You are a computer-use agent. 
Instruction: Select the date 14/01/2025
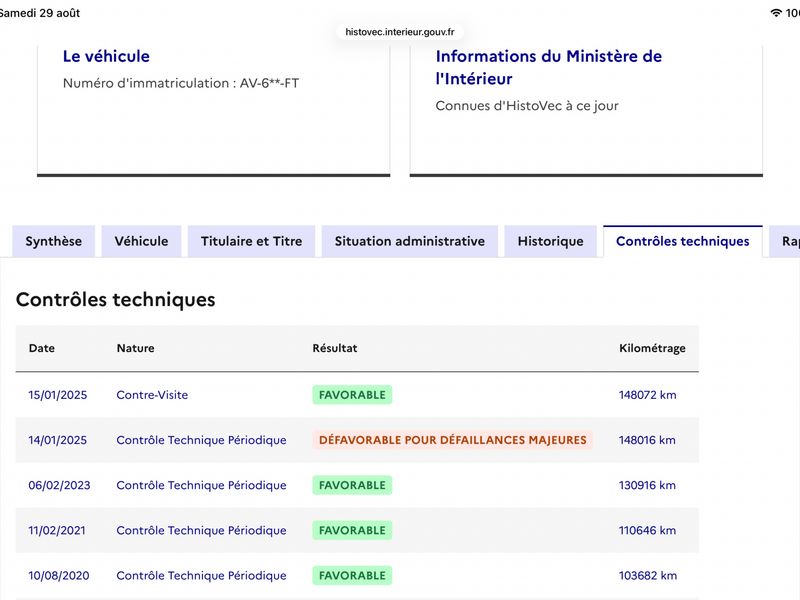coord(58,440)
